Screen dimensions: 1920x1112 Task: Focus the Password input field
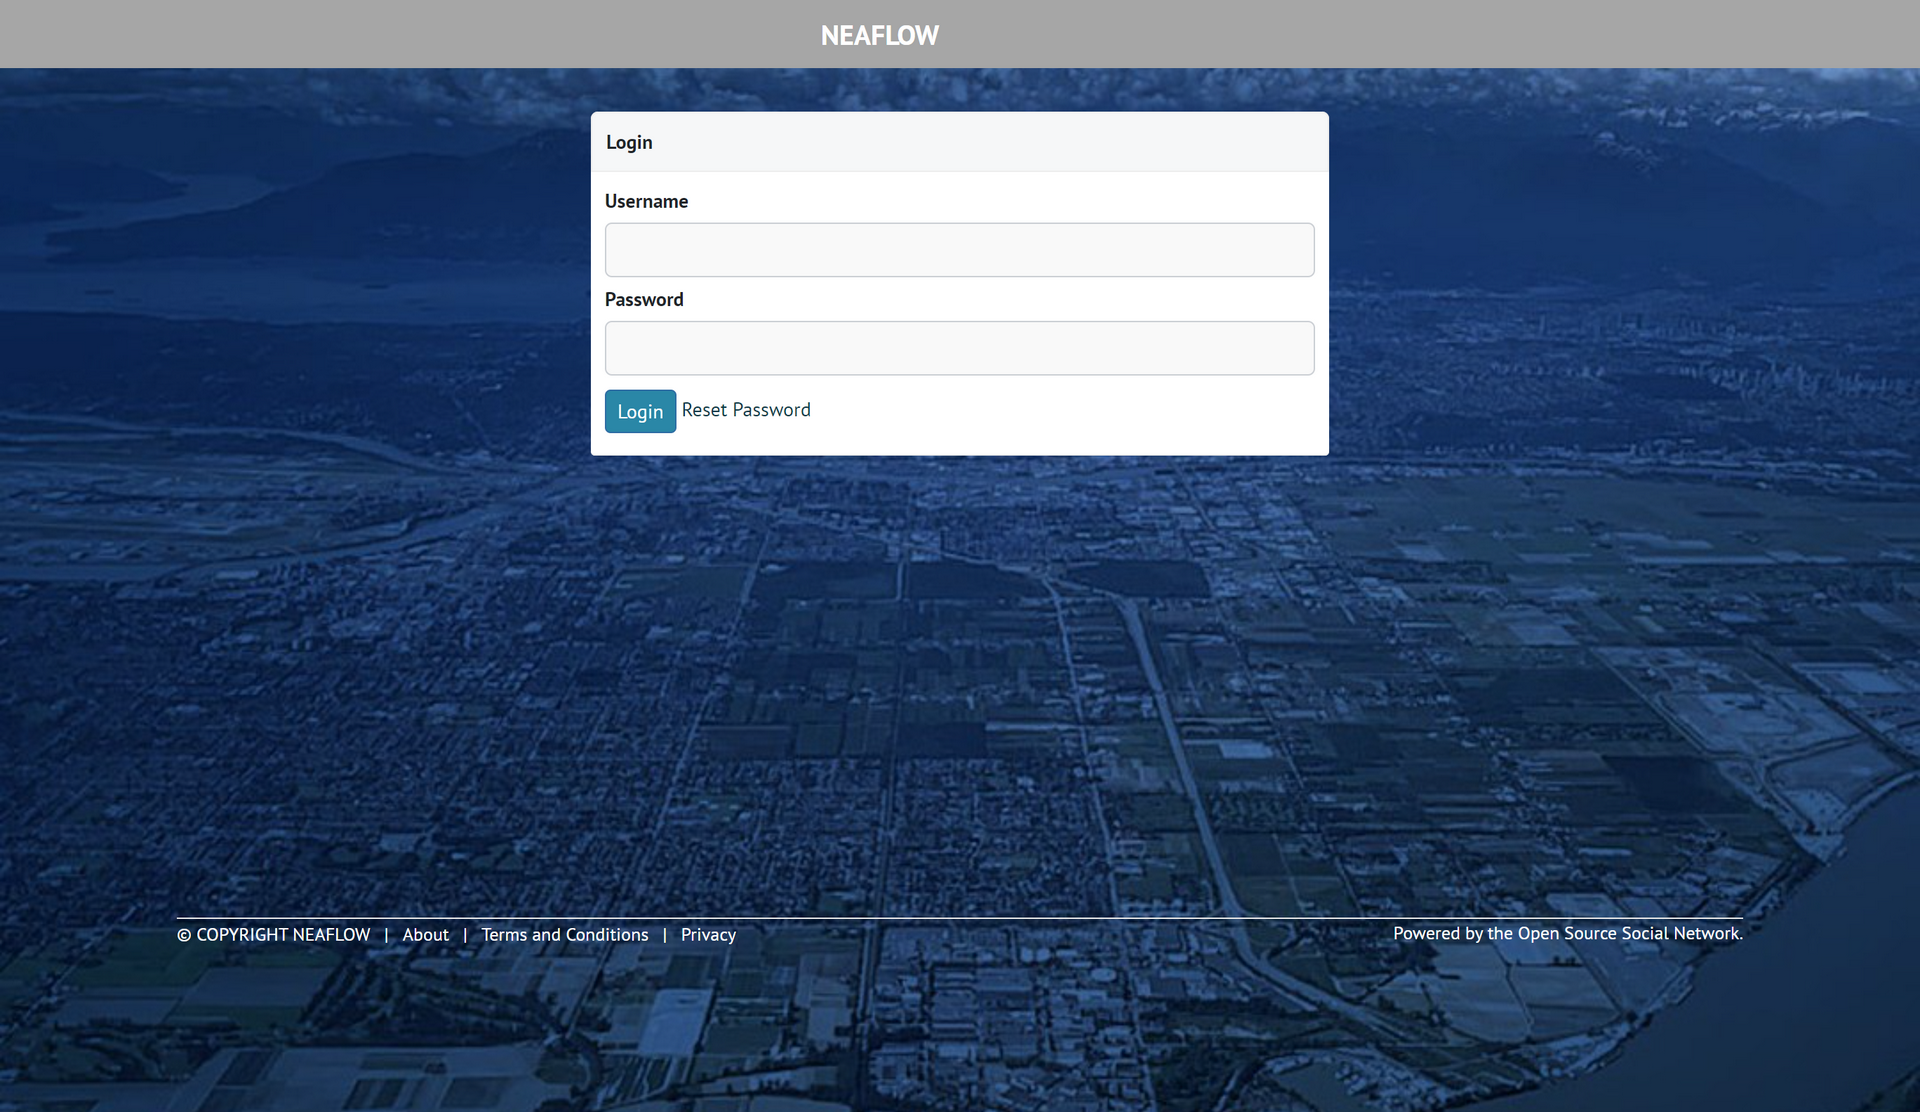tap(959, 348)
